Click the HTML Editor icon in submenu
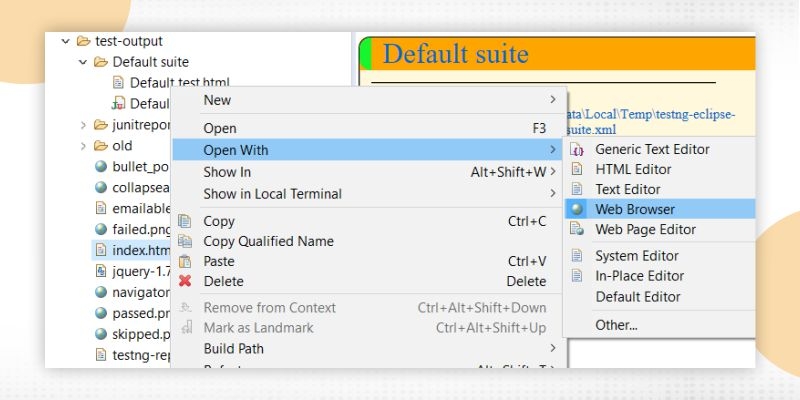The image size is (800, 400). [576, 169]
